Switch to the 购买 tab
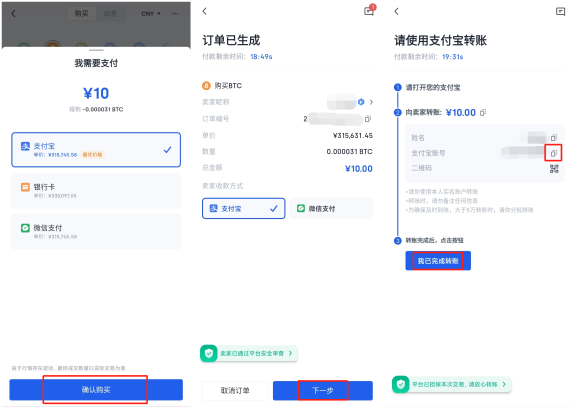Image resolution: width=576 pixels, height=408 pixels. click(81, 14)
